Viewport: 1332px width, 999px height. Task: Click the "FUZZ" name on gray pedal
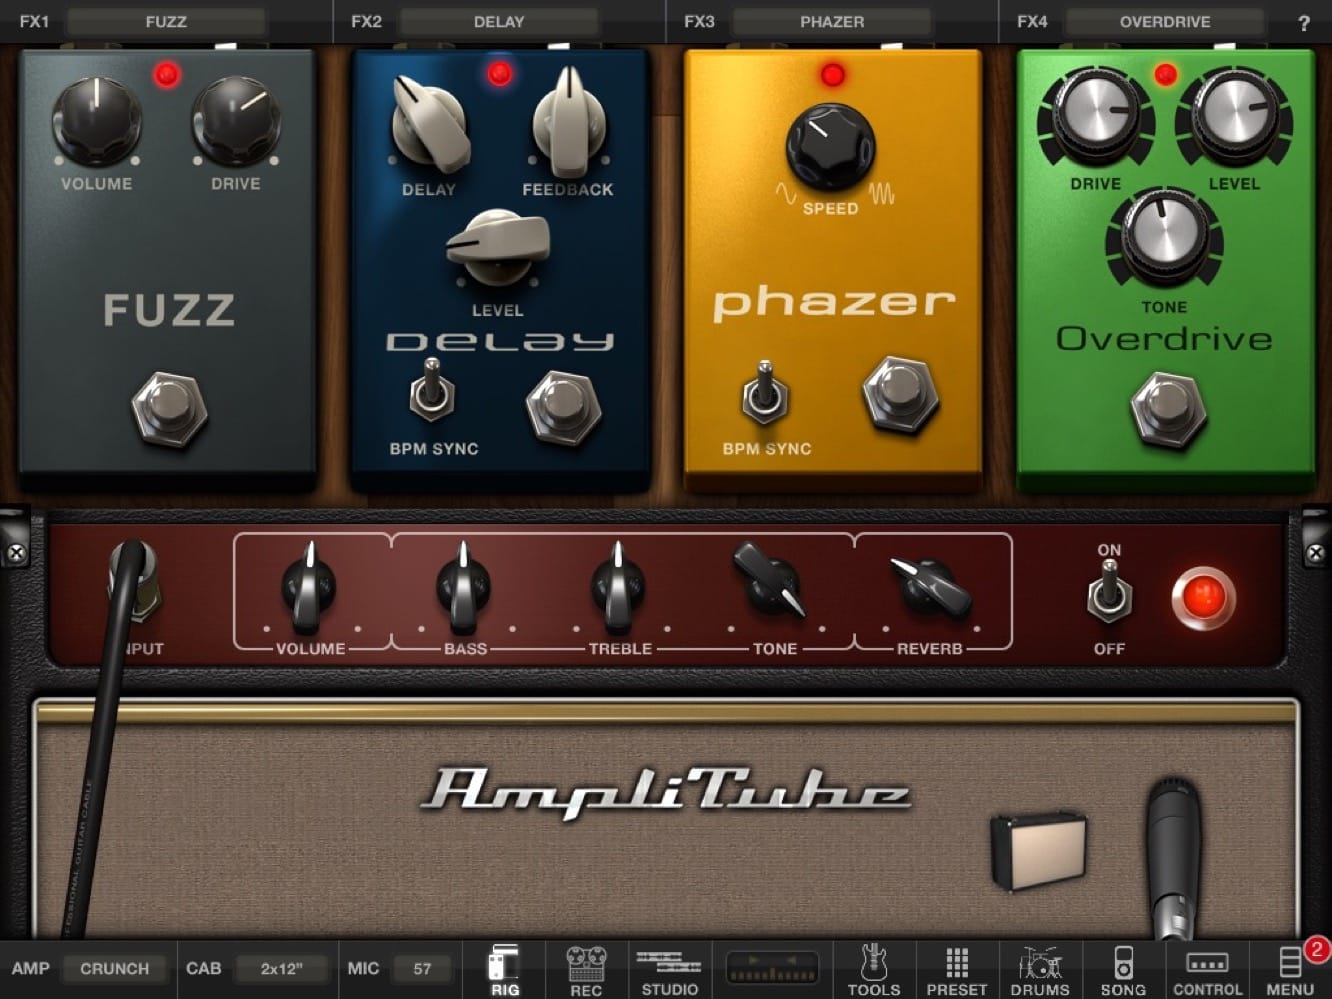coord(169,310)
